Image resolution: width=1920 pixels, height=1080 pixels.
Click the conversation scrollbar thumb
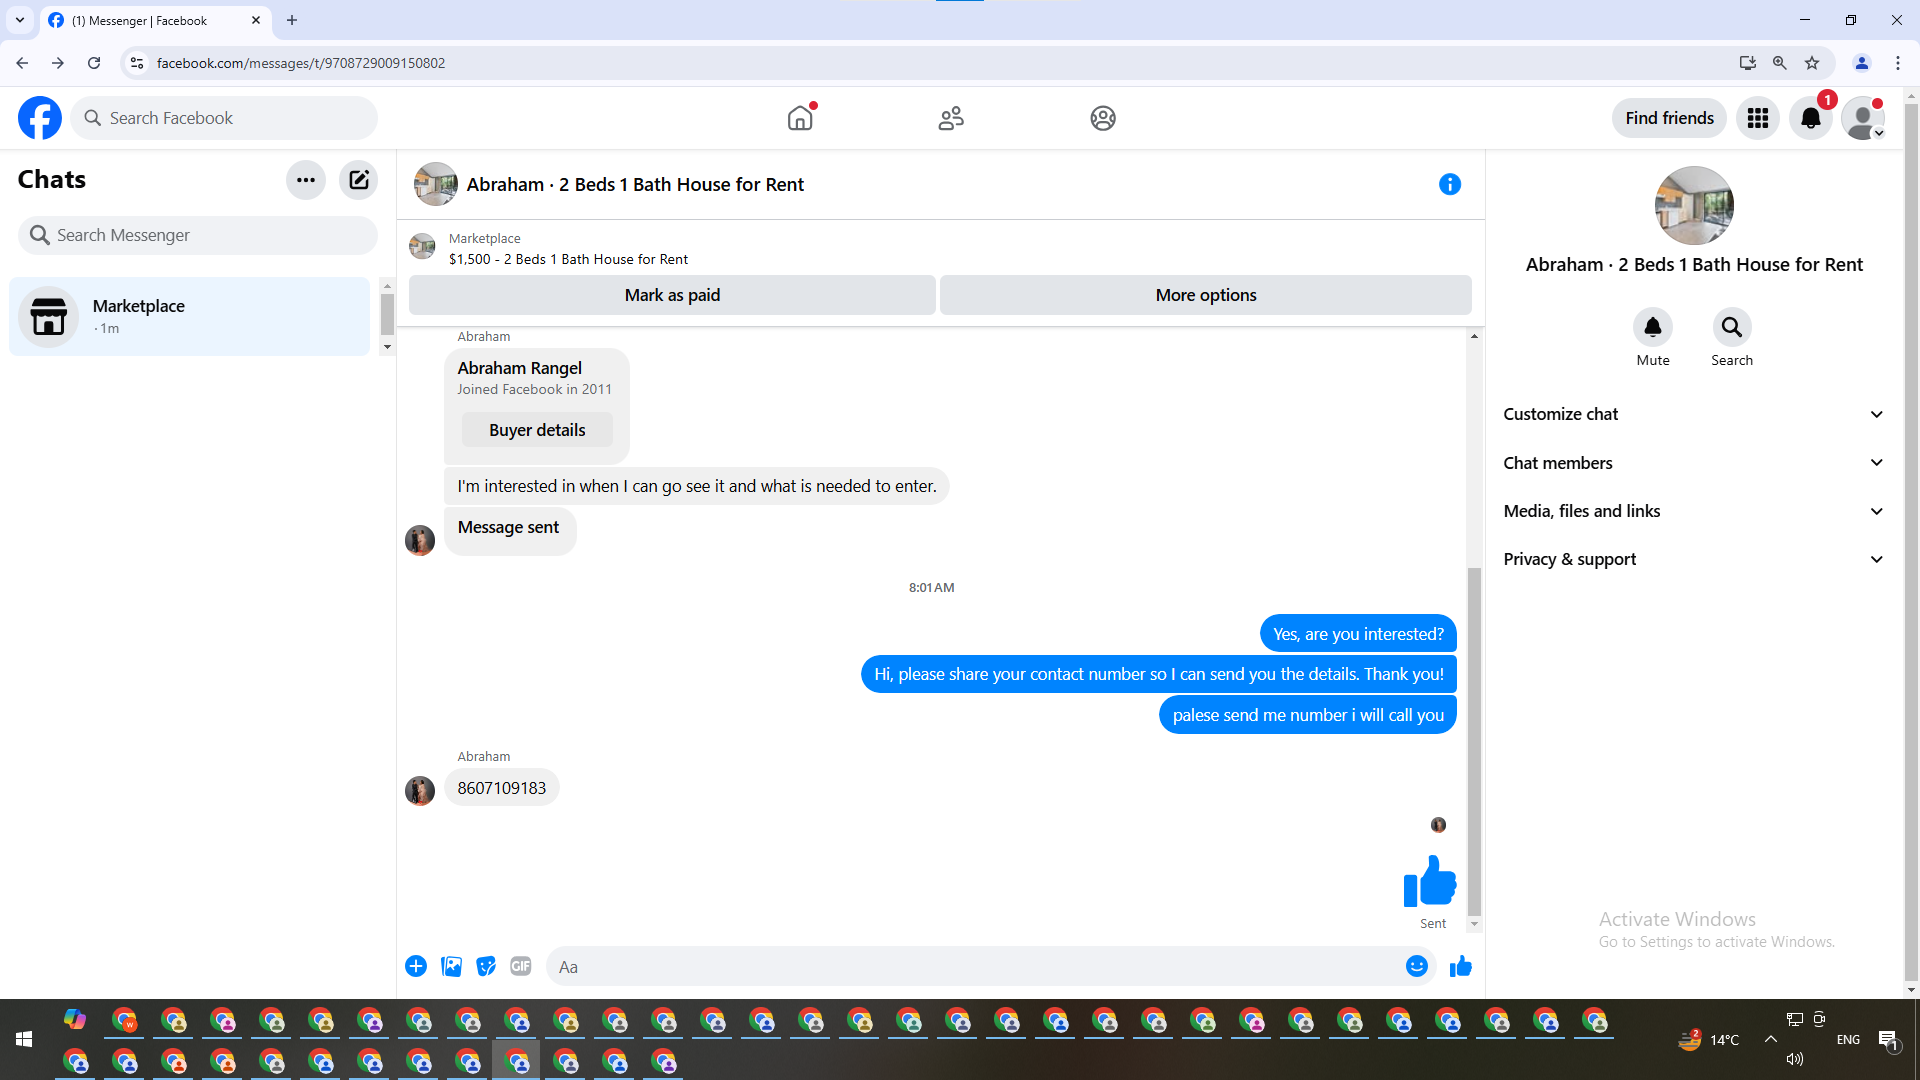(x=1474, y=741)
